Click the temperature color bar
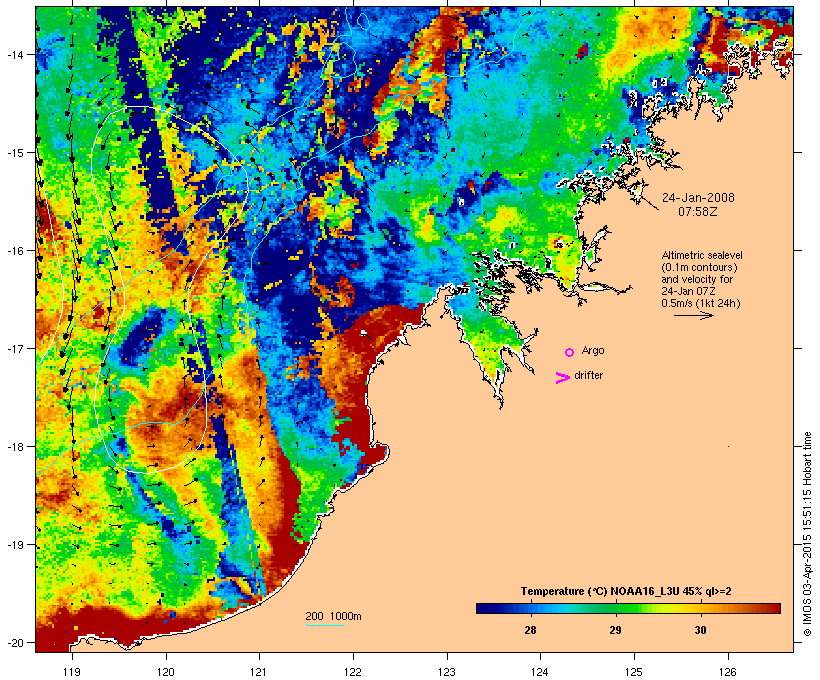The image size is (820, 680). [628, 608]
